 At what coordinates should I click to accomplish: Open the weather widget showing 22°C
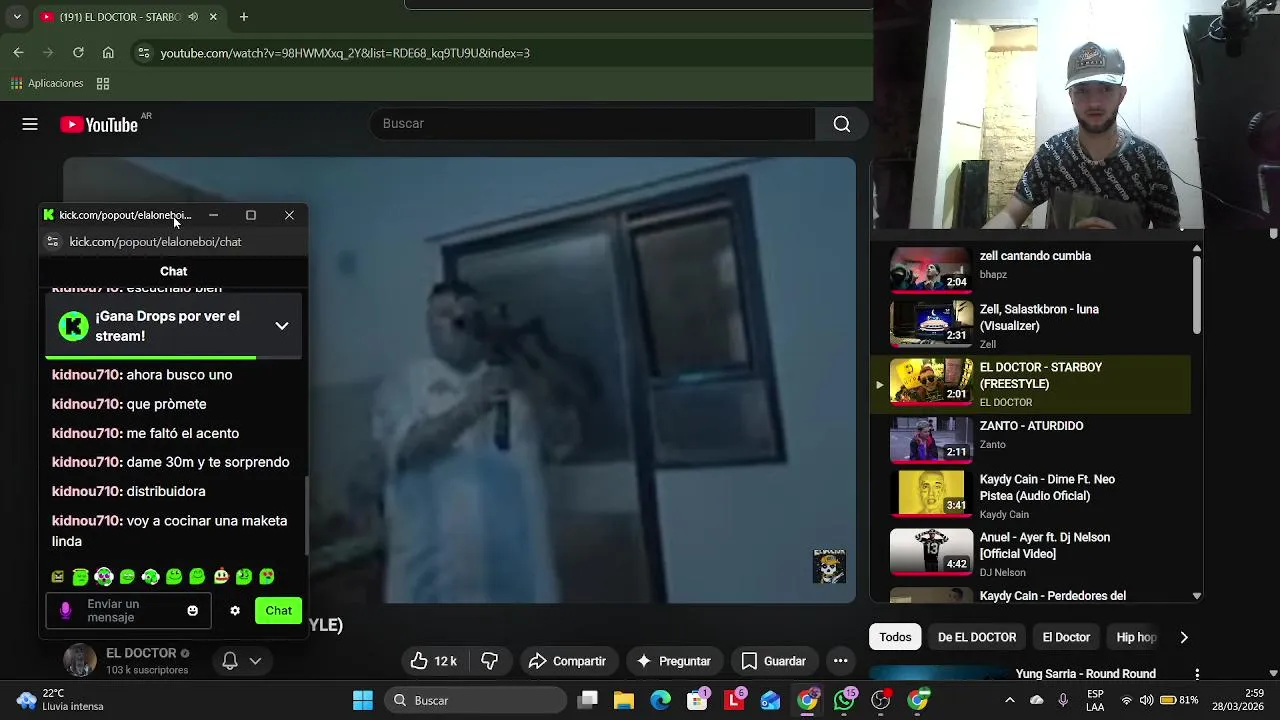60,700
